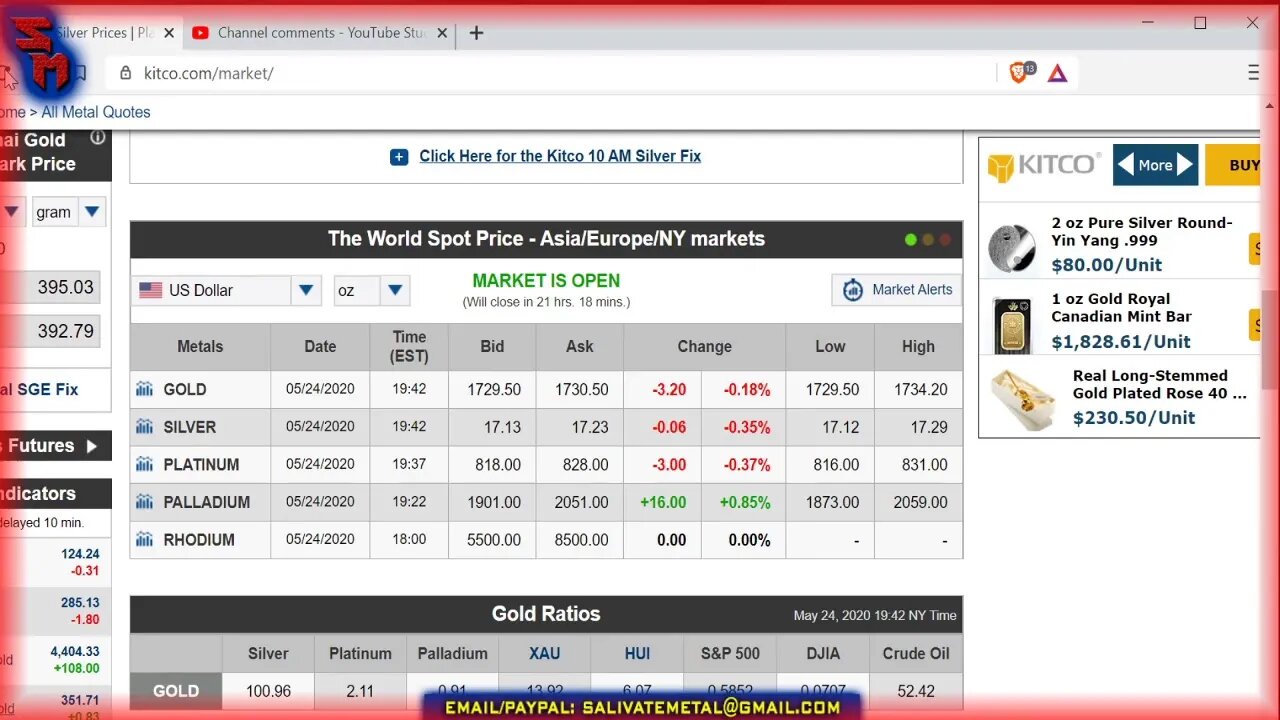Click the indicator value 4,404.33
1280x720 pixels.
75,651
